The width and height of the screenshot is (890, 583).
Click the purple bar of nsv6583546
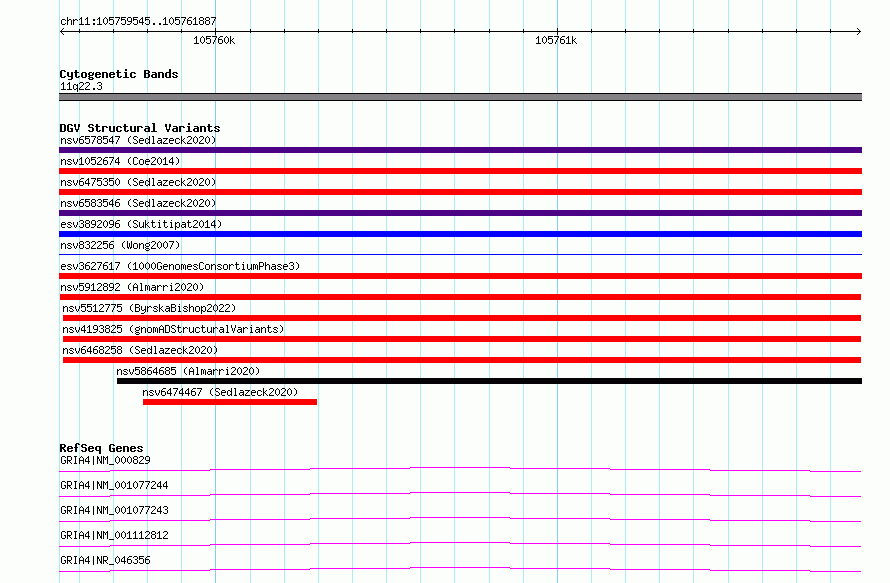click(460, 213)
